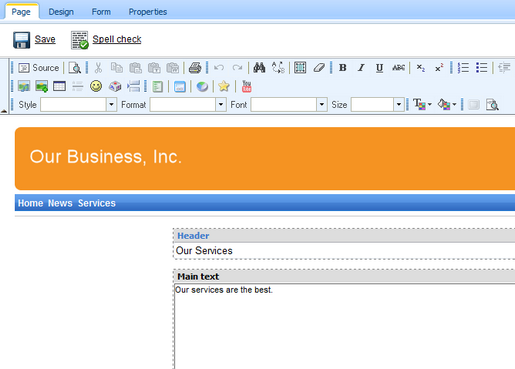The width and height of the screenshot is (515, 369).
Task: Run Spell check
Action: 106,40
